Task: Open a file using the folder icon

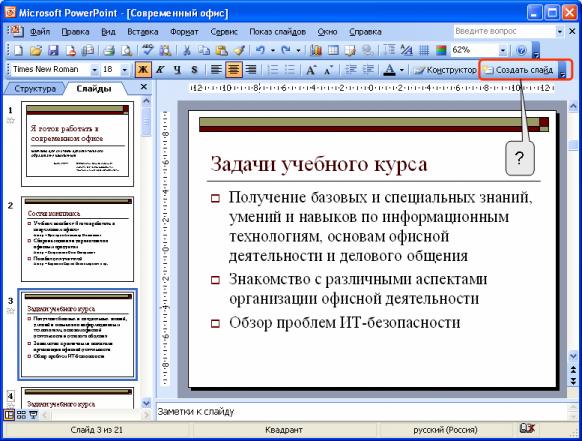Action: click(x=36, y=50)
